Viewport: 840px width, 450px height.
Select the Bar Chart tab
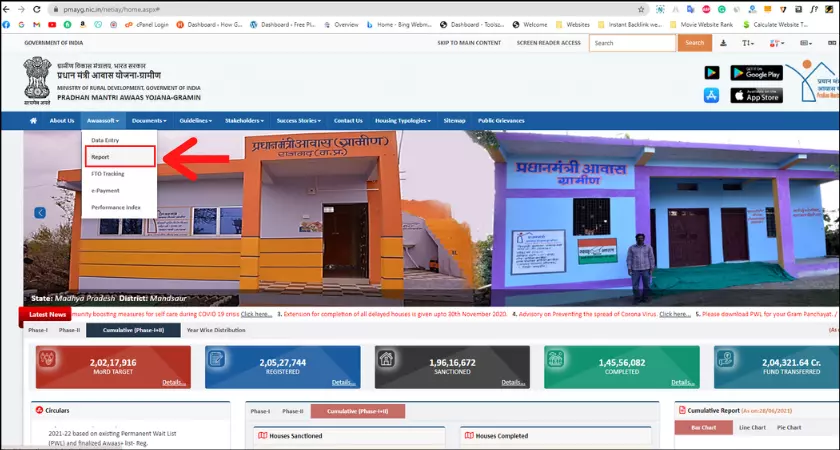pyautogui.click(x=703, y=428)
